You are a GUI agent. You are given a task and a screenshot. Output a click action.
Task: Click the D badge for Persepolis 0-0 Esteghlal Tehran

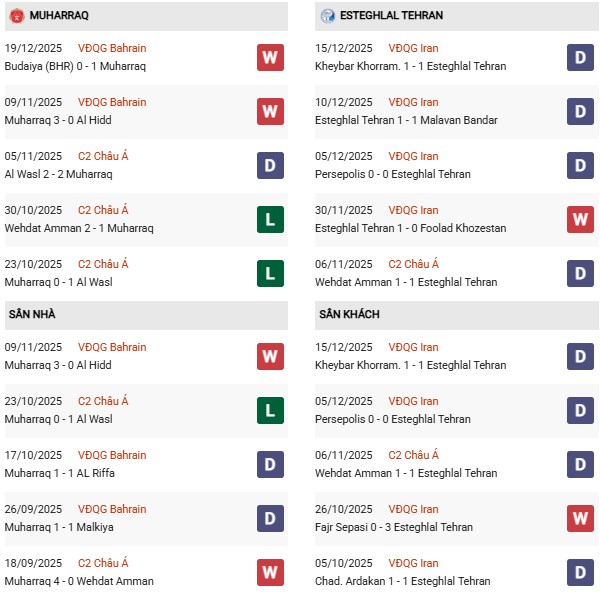[x=581, y=165]
